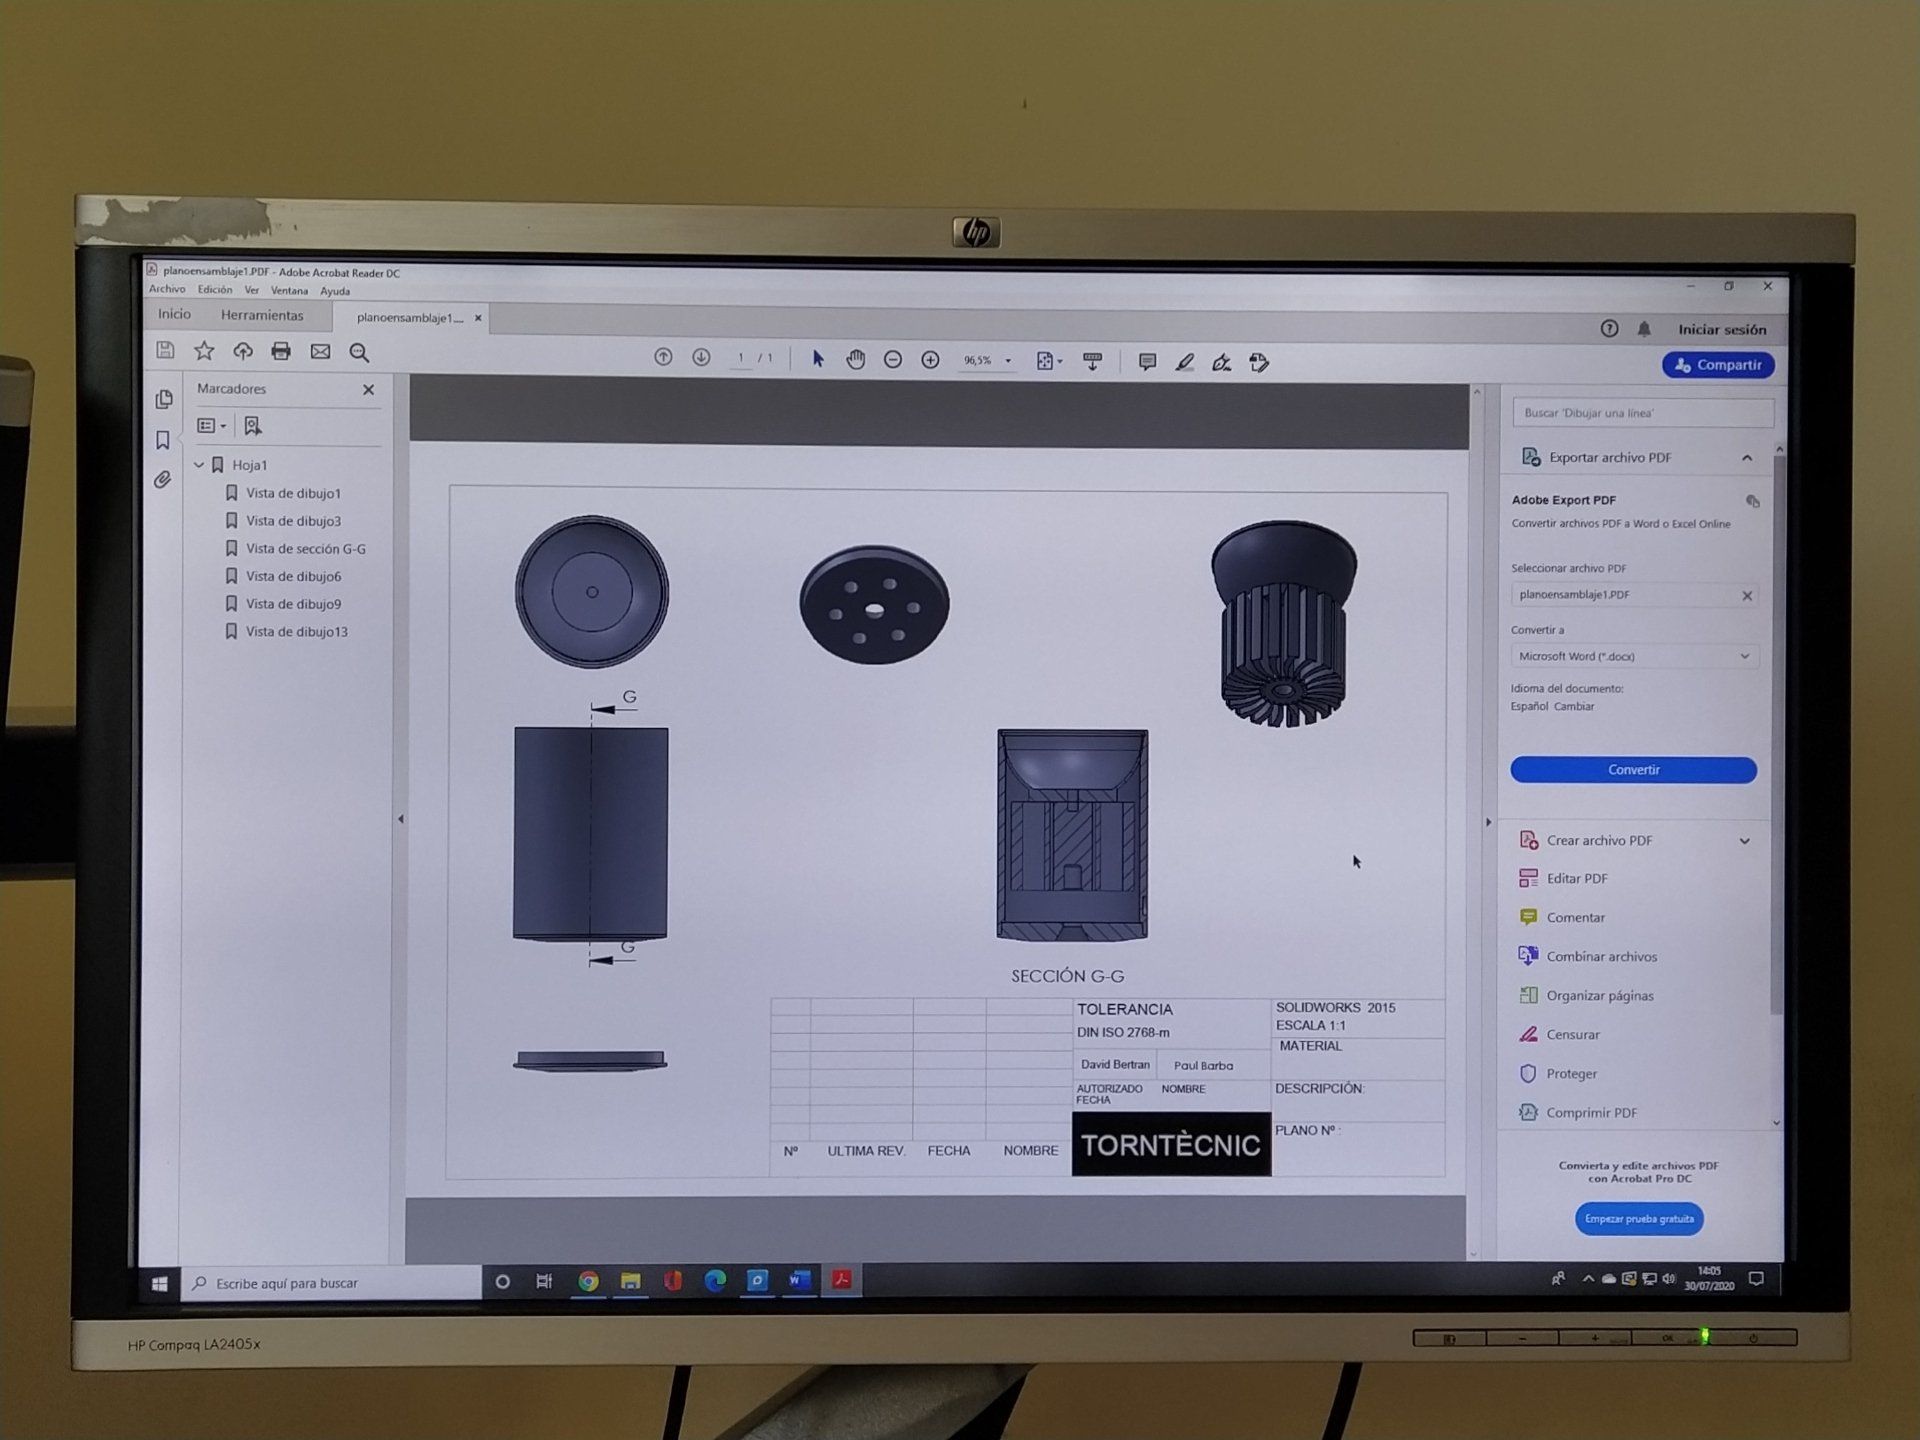Click the blue Convertir button
The height and width of the screenshot is (1440, 1920).
coord(1633,769)
